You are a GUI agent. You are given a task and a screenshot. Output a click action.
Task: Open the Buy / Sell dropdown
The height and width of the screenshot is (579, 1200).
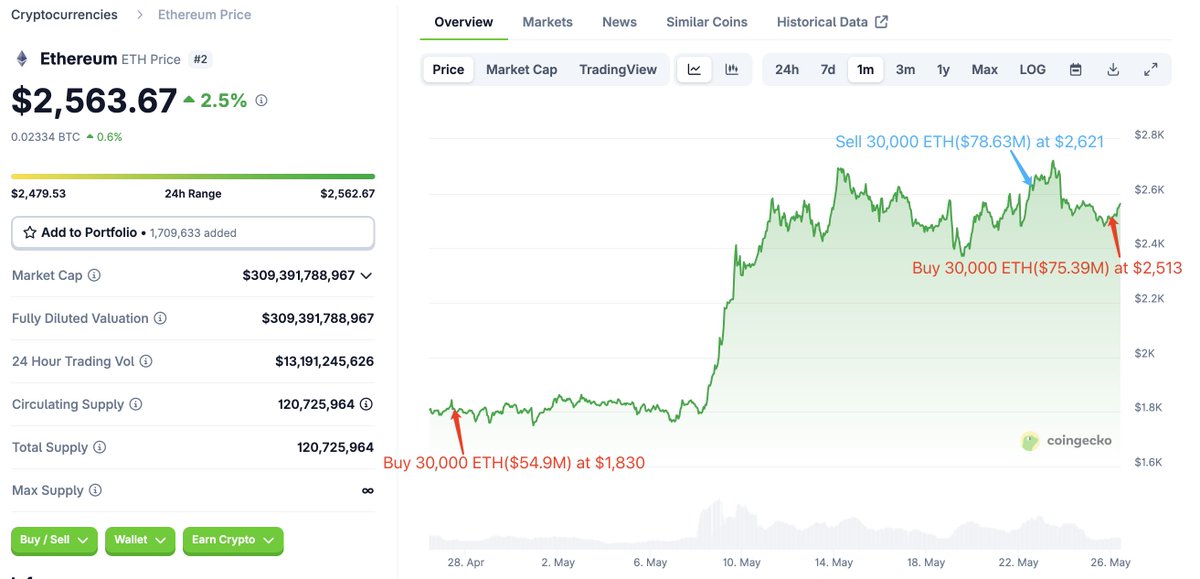pos(54,540)
